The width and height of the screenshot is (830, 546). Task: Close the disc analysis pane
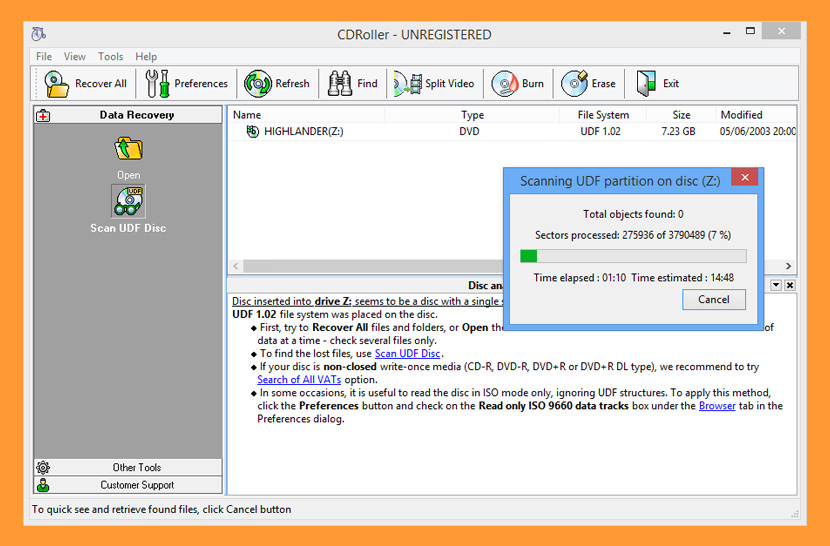pos(790,285)
